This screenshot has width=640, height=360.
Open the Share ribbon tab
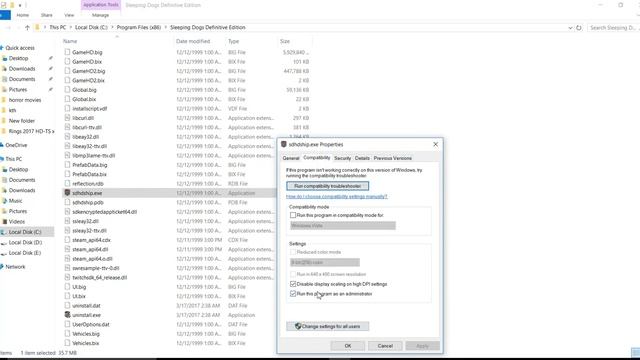pyautogui.click(x=47, y=15)
